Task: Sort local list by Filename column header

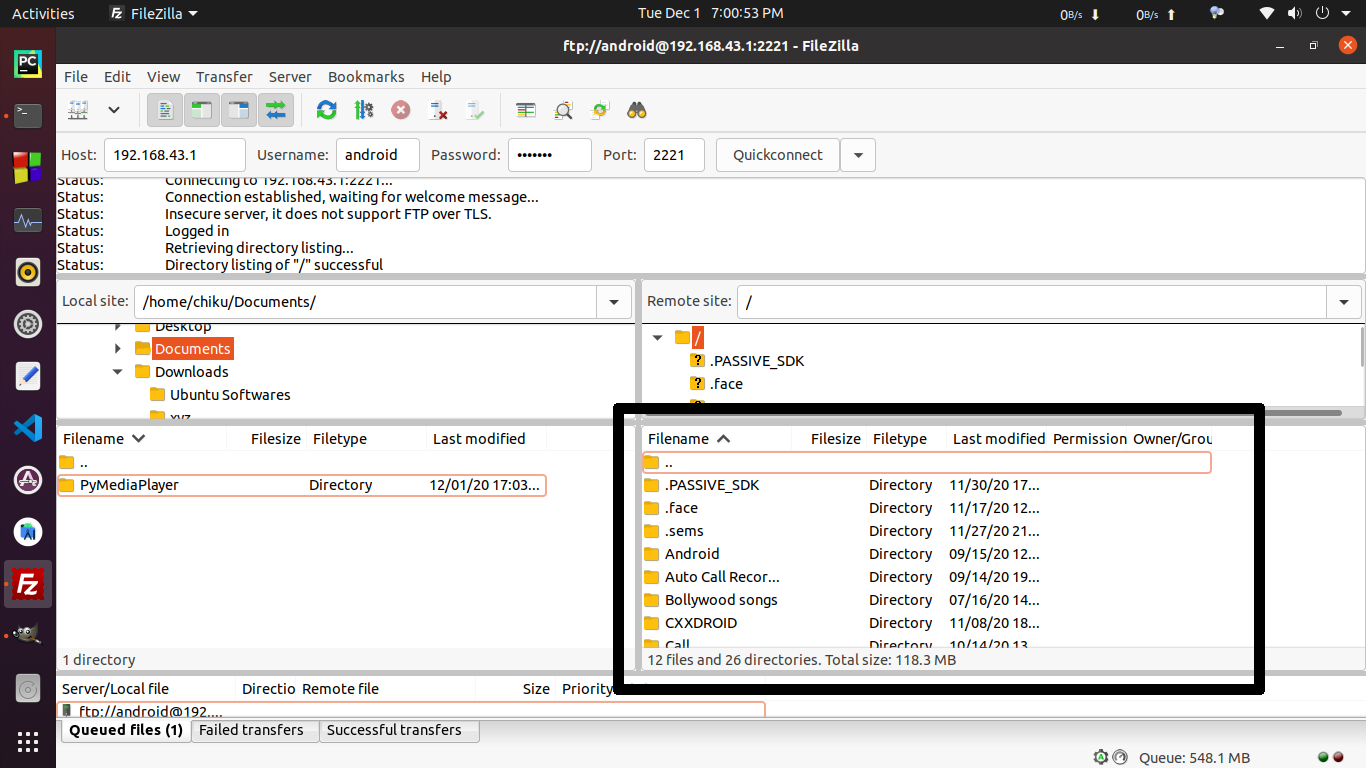Action: [x=141, y=439]
